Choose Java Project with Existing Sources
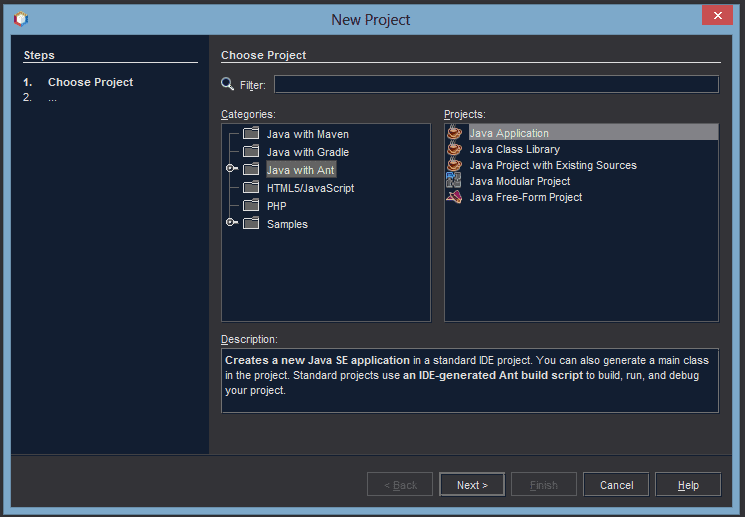The height and width of the screenshot is (517, 745). click(x=553, y=165)
